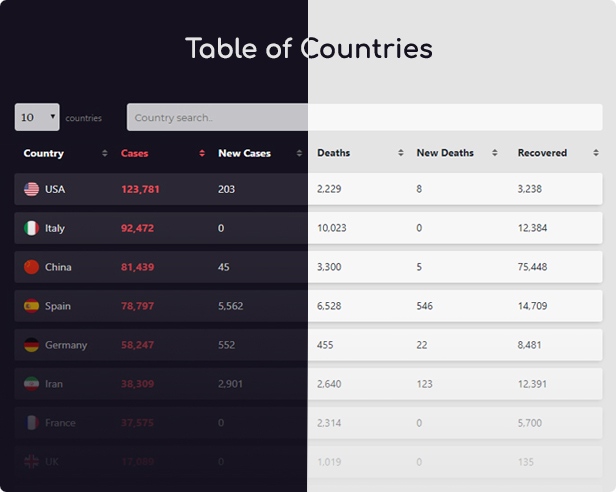This screenshot has height=492, width=616.
Task: Sort using the Country column arrows
Action: 105,154
